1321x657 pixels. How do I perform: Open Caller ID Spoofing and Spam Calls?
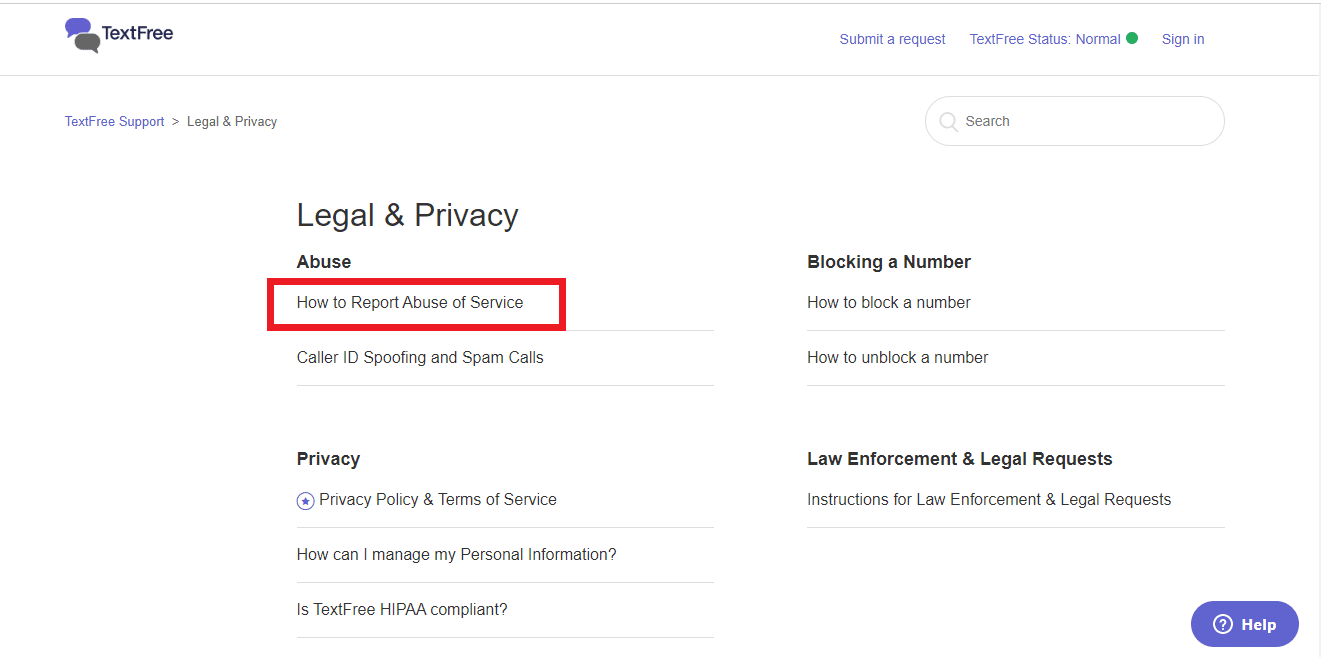click(420, 357)
